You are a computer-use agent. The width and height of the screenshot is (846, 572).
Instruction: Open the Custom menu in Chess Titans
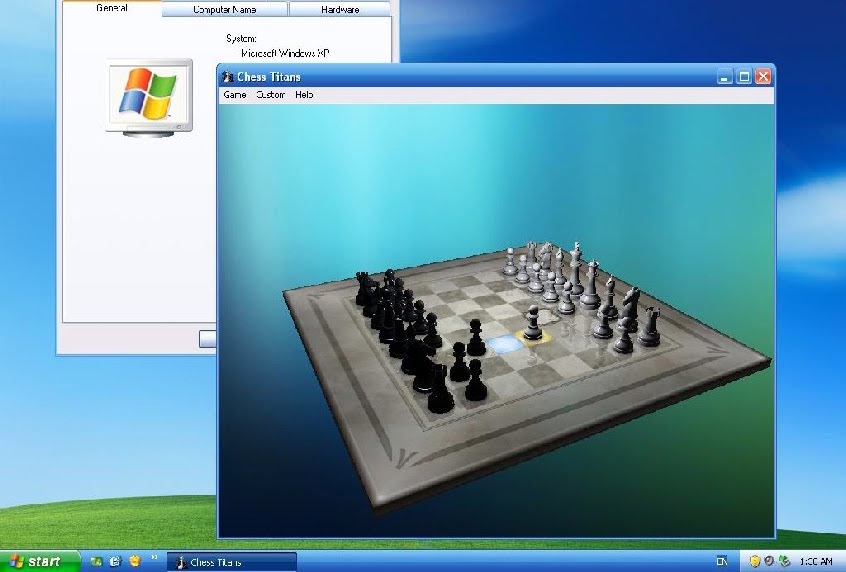(270, 94)
